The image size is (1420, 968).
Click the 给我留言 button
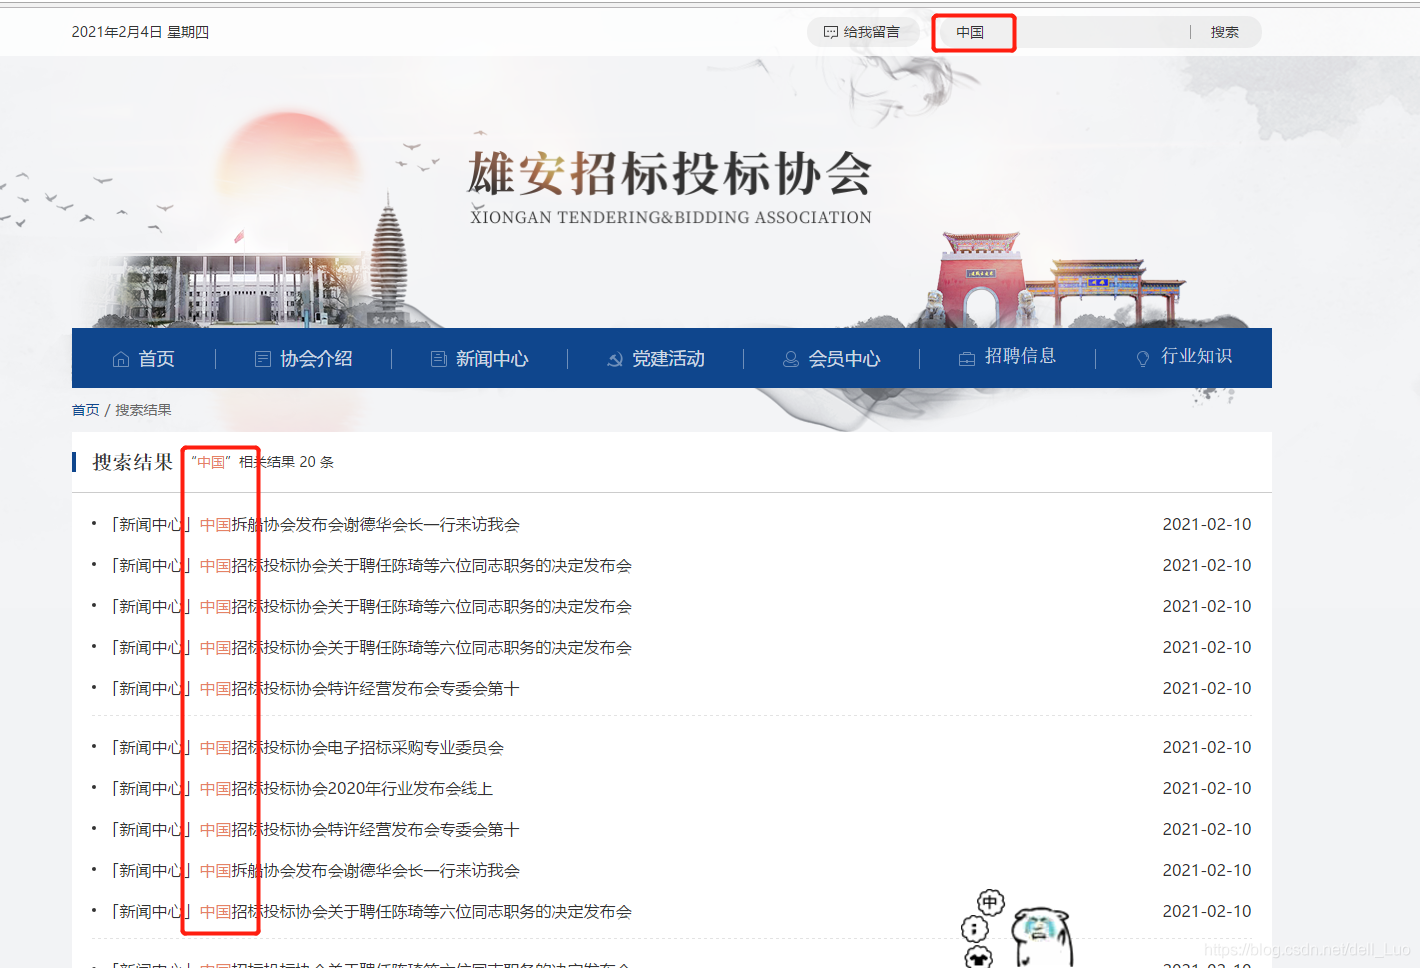click(863, 32)
